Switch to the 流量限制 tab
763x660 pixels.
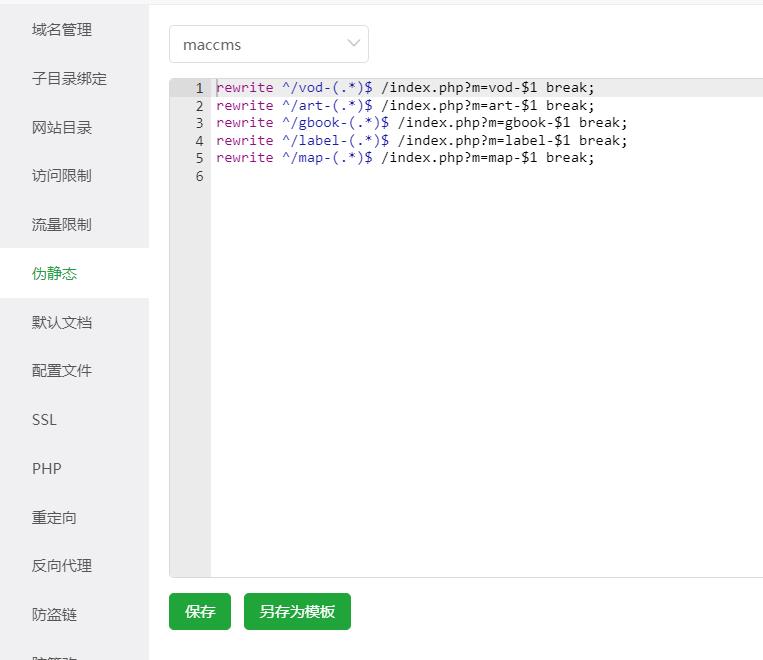(62, 224)
